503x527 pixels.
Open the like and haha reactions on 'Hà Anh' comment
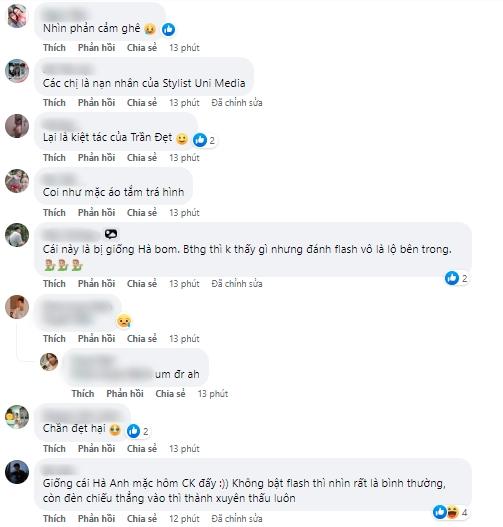coord(450,512)
